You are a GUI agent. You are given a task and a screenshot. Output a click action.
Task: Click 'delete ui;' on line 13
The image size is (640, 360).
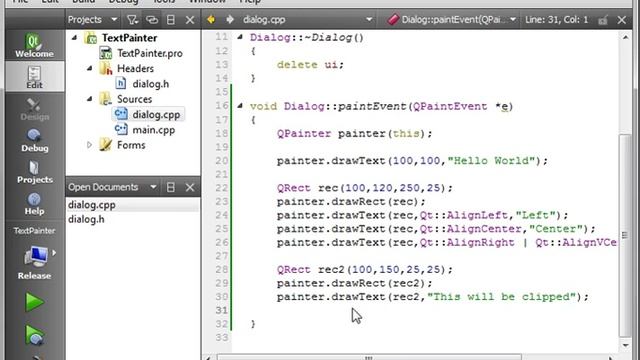pos(310,64)
